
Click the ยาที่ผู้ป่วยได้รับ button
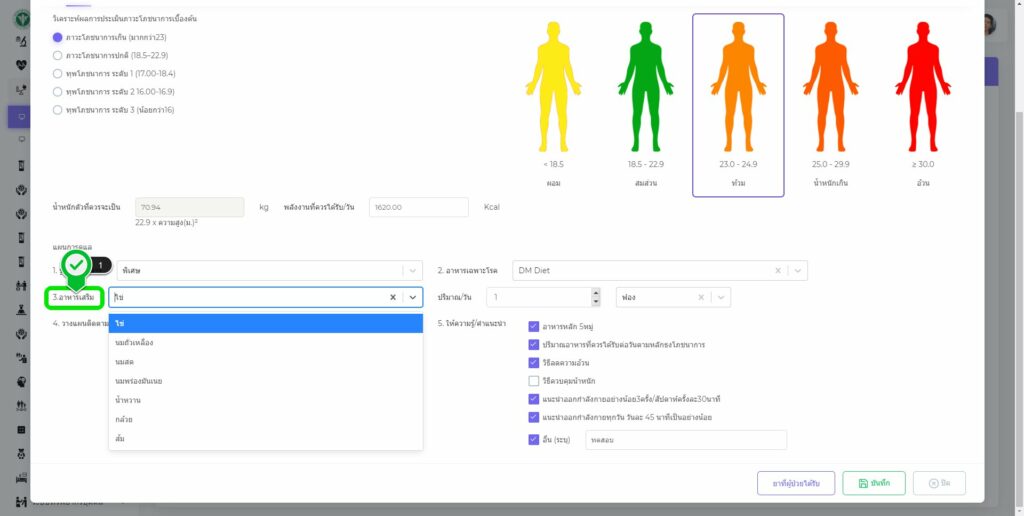click(795, 483)
